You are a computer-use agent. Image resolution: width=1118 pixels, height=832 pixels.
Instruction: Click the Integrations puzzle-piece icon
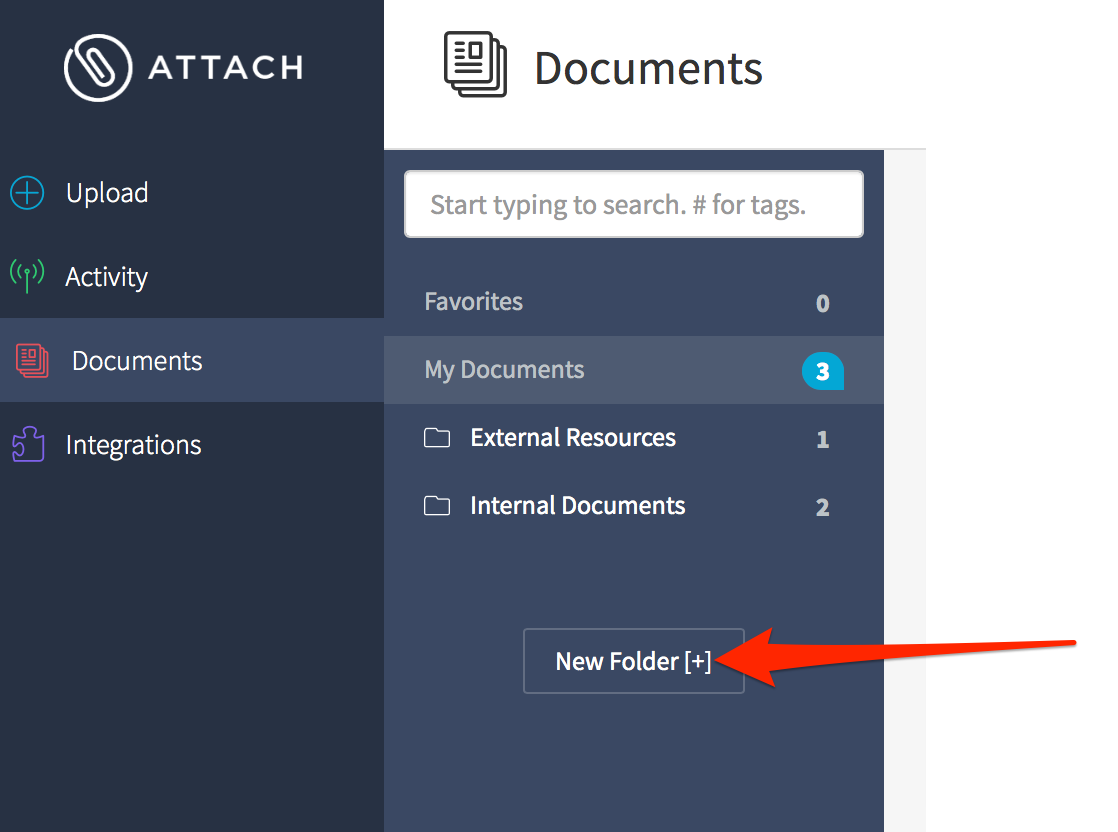point(26,444)
